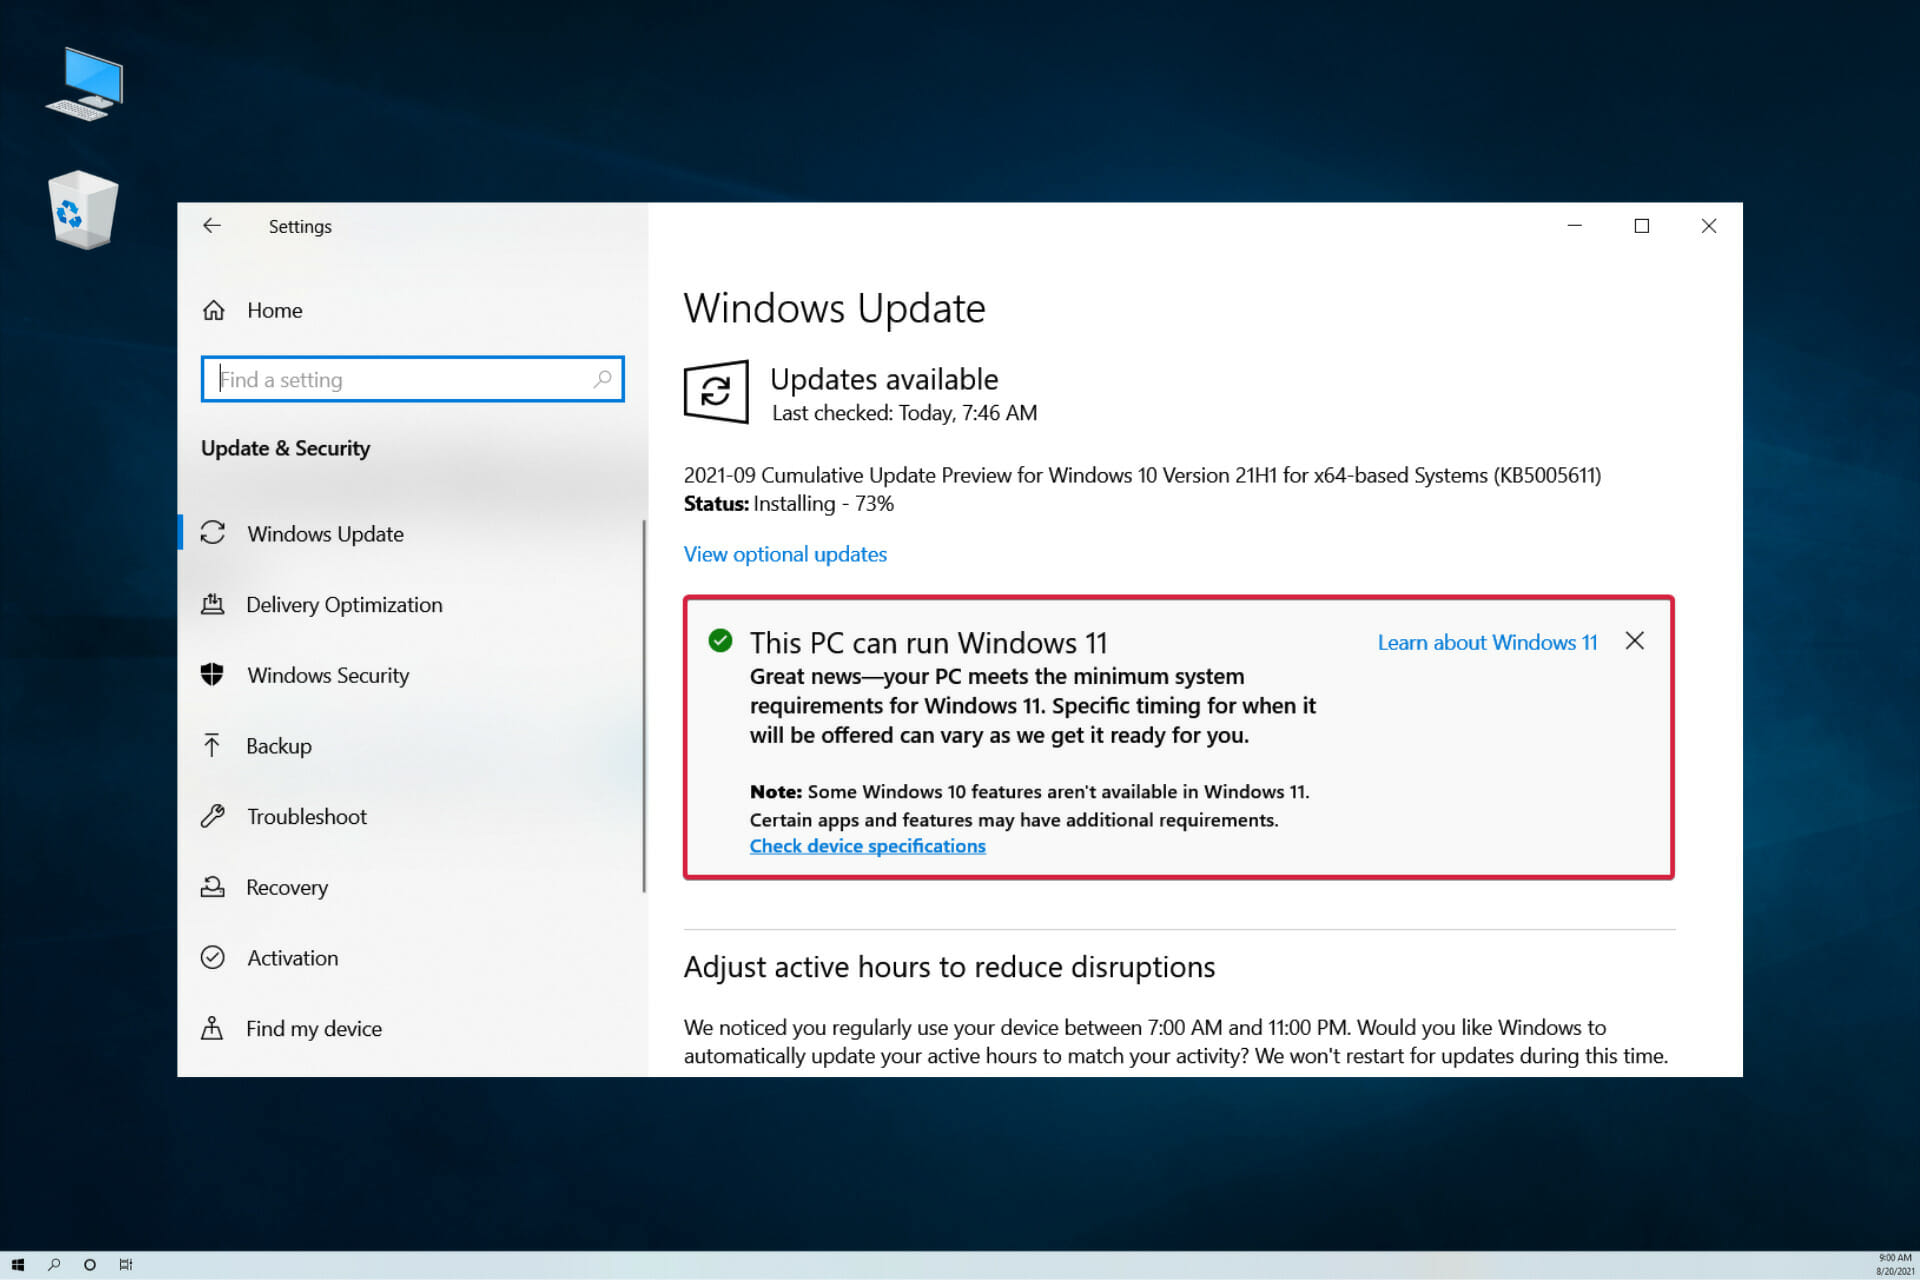The width and height of the screenshot is (1920, 1280).
Task: Open the This PC desktop icon
Action: 86,84
